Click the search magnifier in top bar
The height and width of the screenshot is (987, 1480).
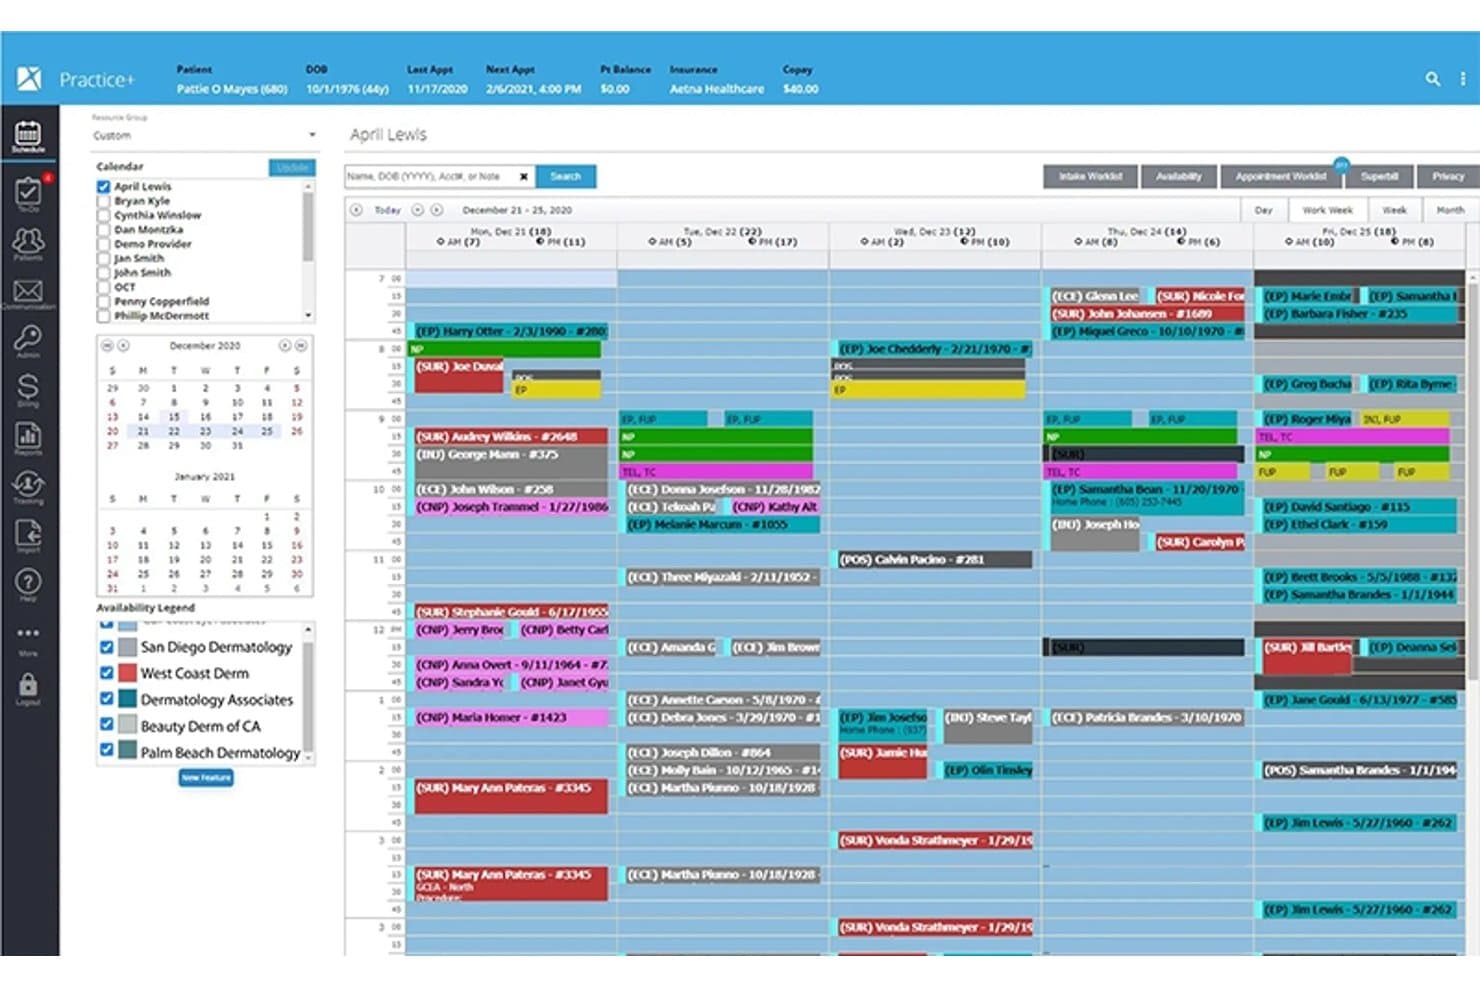pos(1433,79)
